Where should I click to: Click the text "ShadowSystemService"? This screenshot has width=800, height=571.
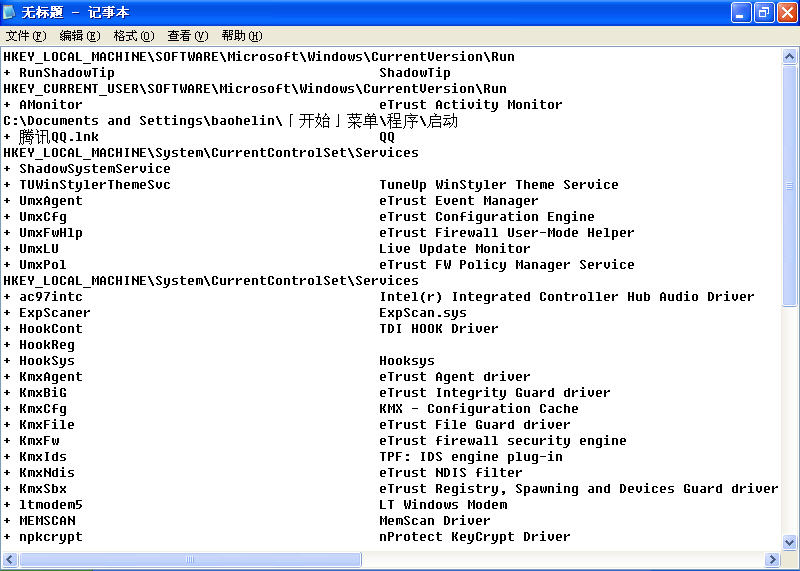point(94,169)
